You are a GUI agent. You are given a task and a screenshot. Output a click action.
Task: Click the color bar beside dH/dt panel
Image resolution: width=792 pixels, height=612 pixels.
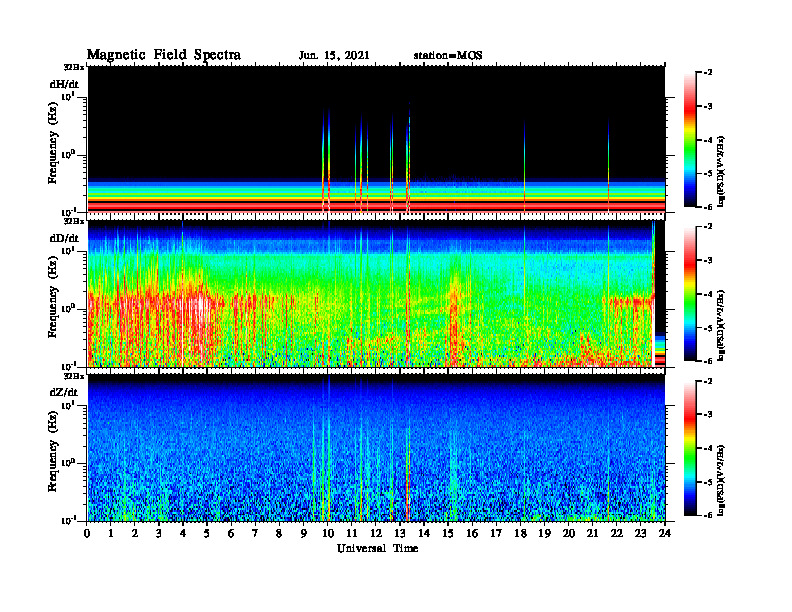(690, 140)
